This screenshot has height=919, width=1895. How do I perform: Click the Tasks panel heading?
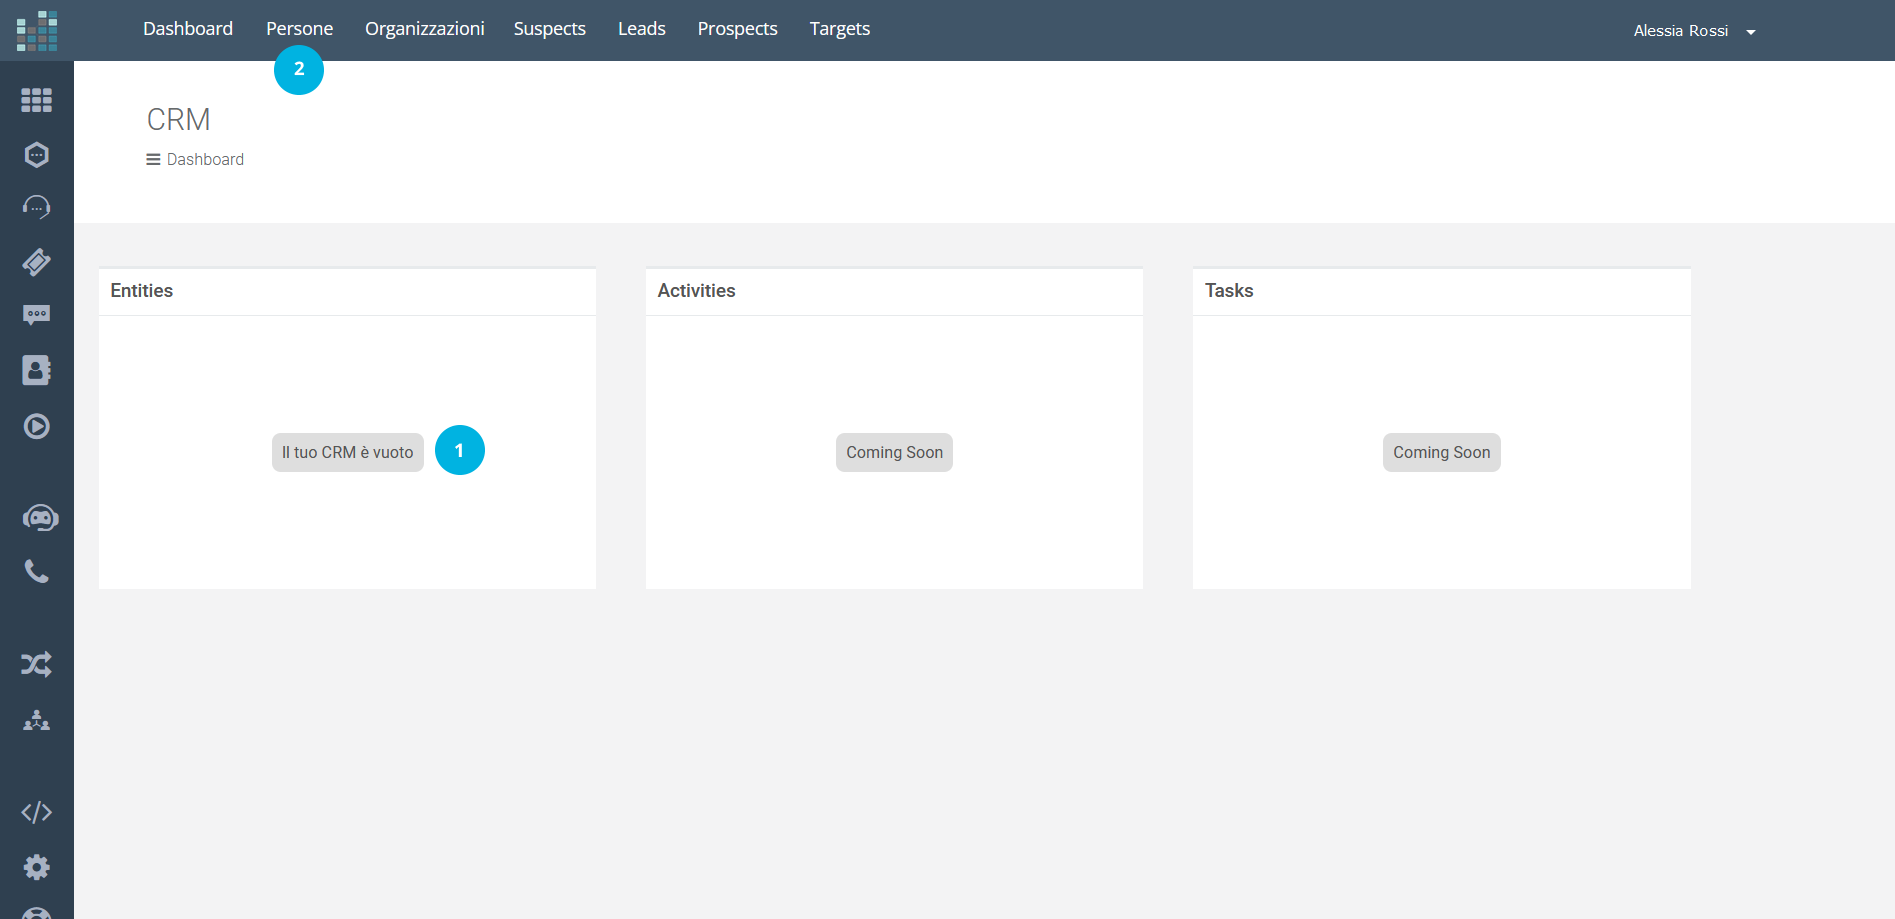[x=1229, y=291]
